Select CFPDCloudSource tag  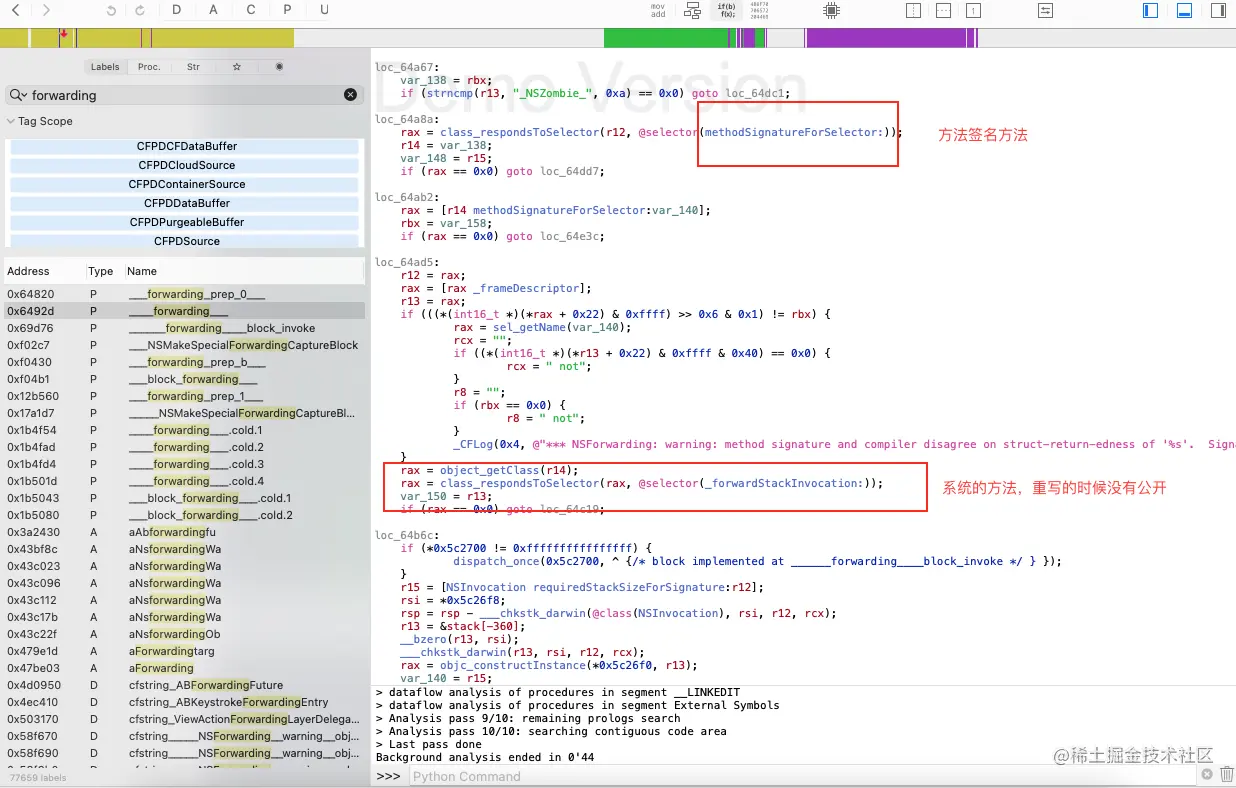(x=185, y=165)
